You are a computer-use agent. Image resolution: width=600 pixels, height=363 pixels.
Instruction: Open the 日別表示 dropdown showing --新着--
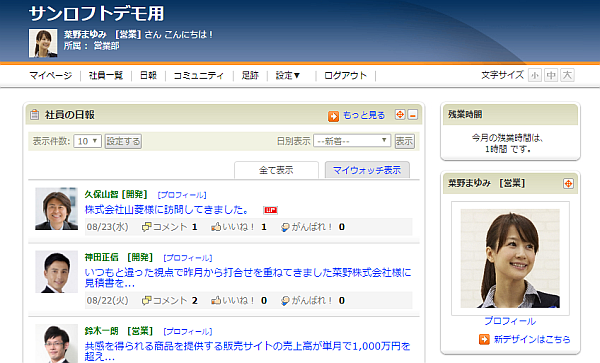352,141
